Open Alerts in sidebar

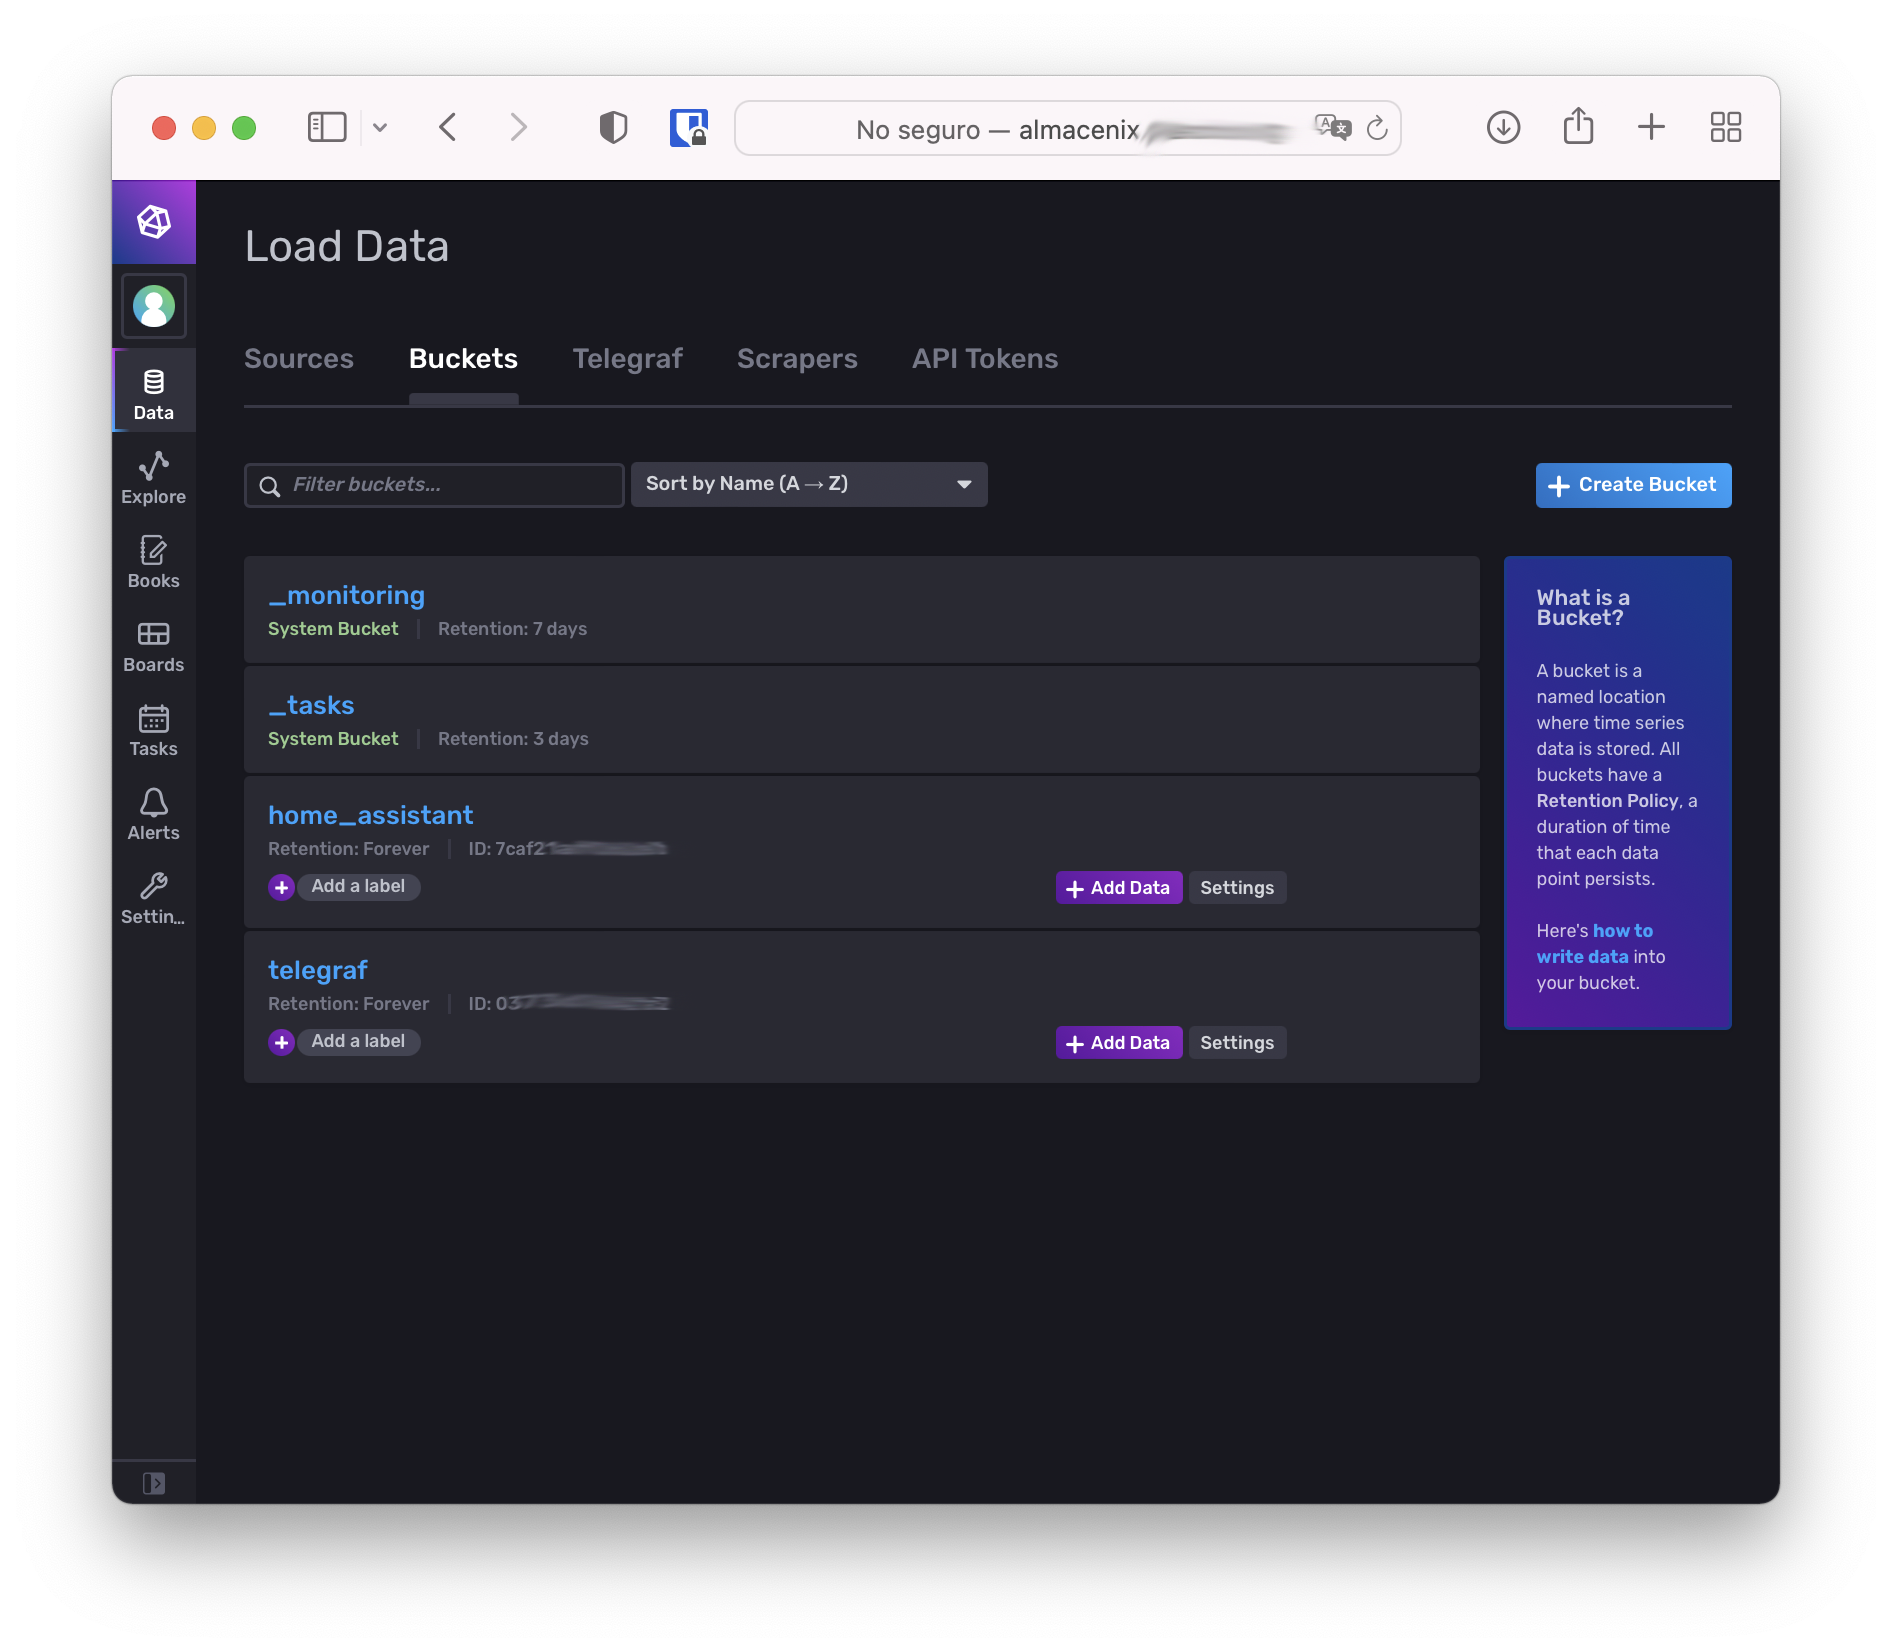[x=154, y=814]
